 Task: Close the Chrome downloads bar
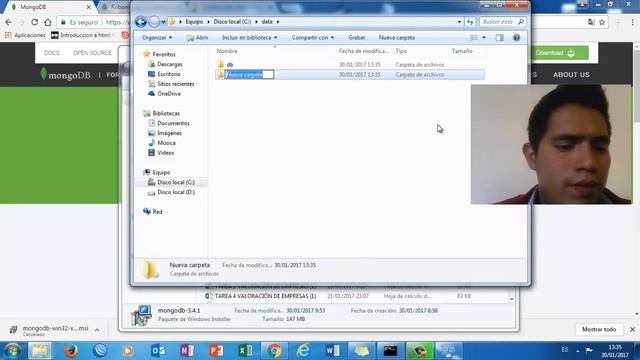[632, 329]
